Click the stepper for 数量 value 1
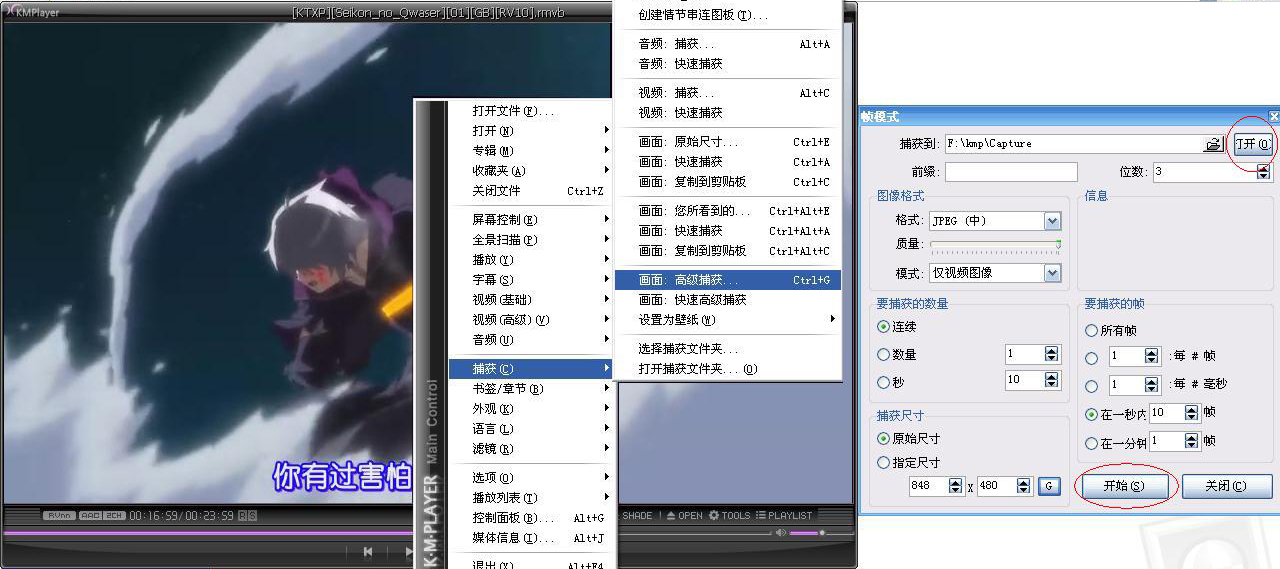 [x=1051, y=354]
